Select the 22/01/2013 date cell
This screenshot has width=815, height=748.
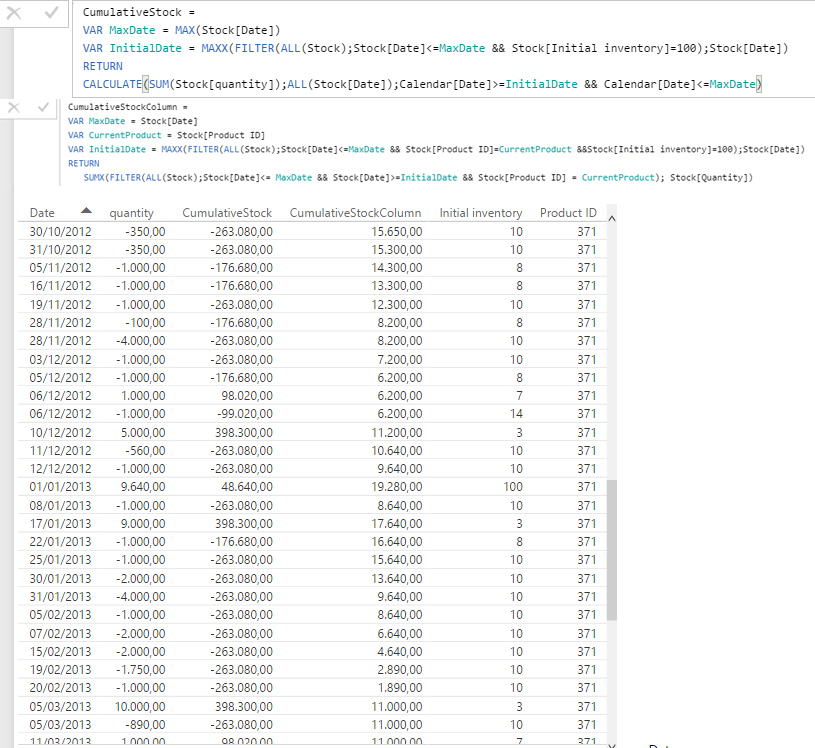[60, 542]
